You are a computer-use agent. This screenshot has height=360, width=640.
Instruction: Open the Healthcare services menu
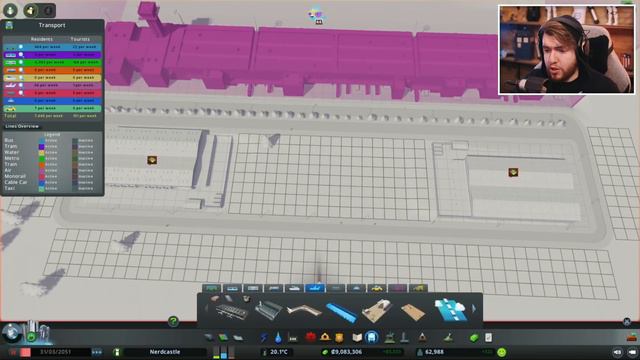point(311,338)
